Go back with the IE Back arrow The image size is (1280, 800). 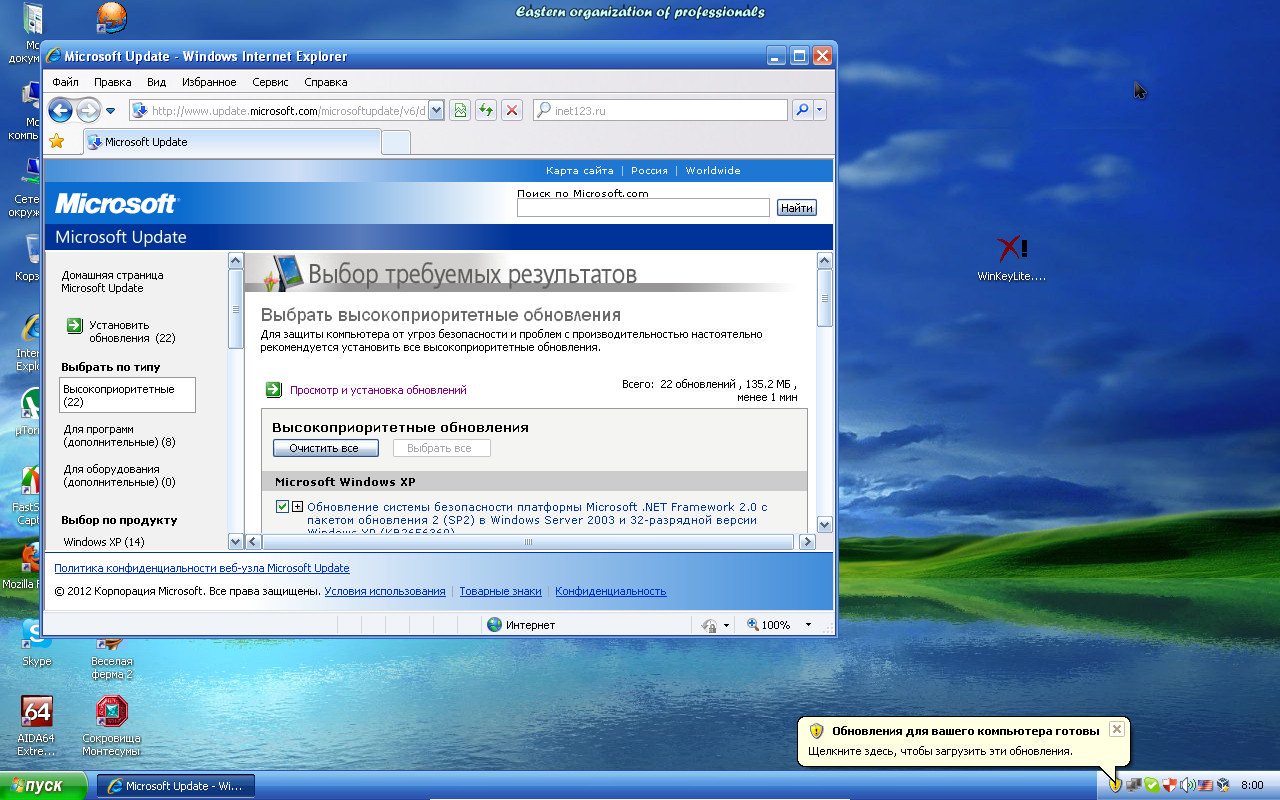[60, 110]
